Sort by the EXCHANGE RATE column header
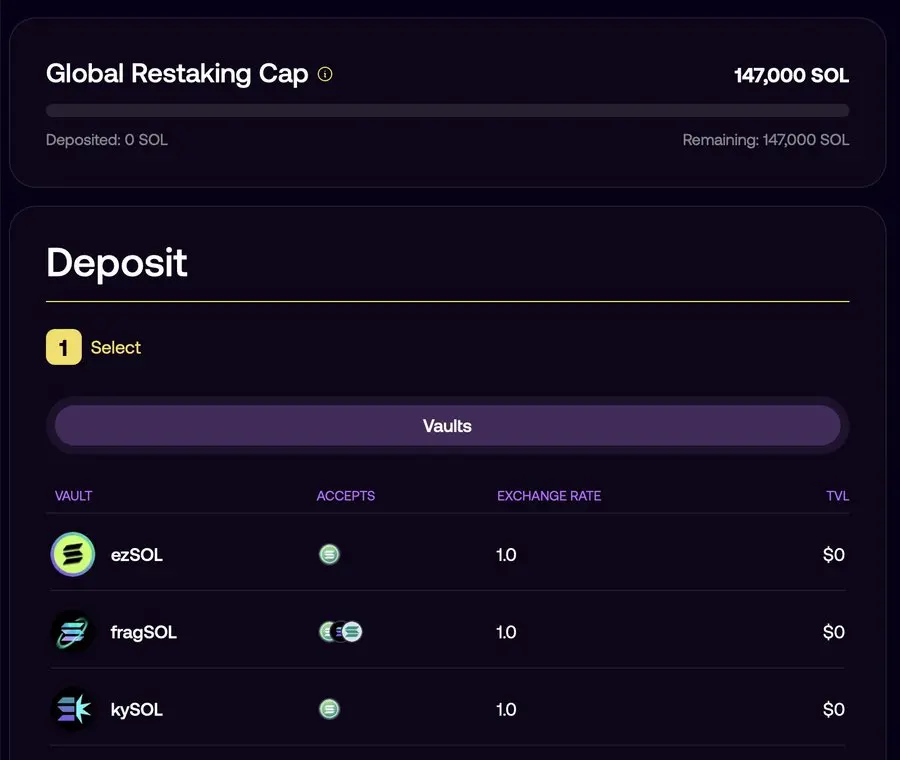Image resolution: width=900 pixels, height=760 pixels. click(x=549, y=496)
